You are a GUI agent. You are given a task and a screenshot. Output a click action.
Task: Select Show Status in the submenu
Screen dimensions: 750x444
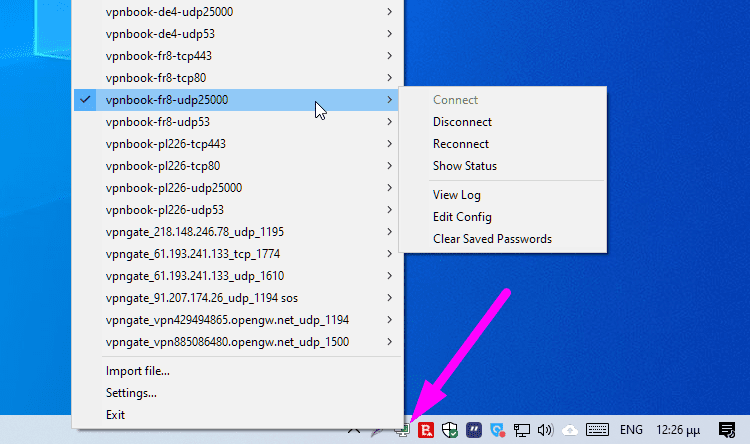tap(464, 166)
